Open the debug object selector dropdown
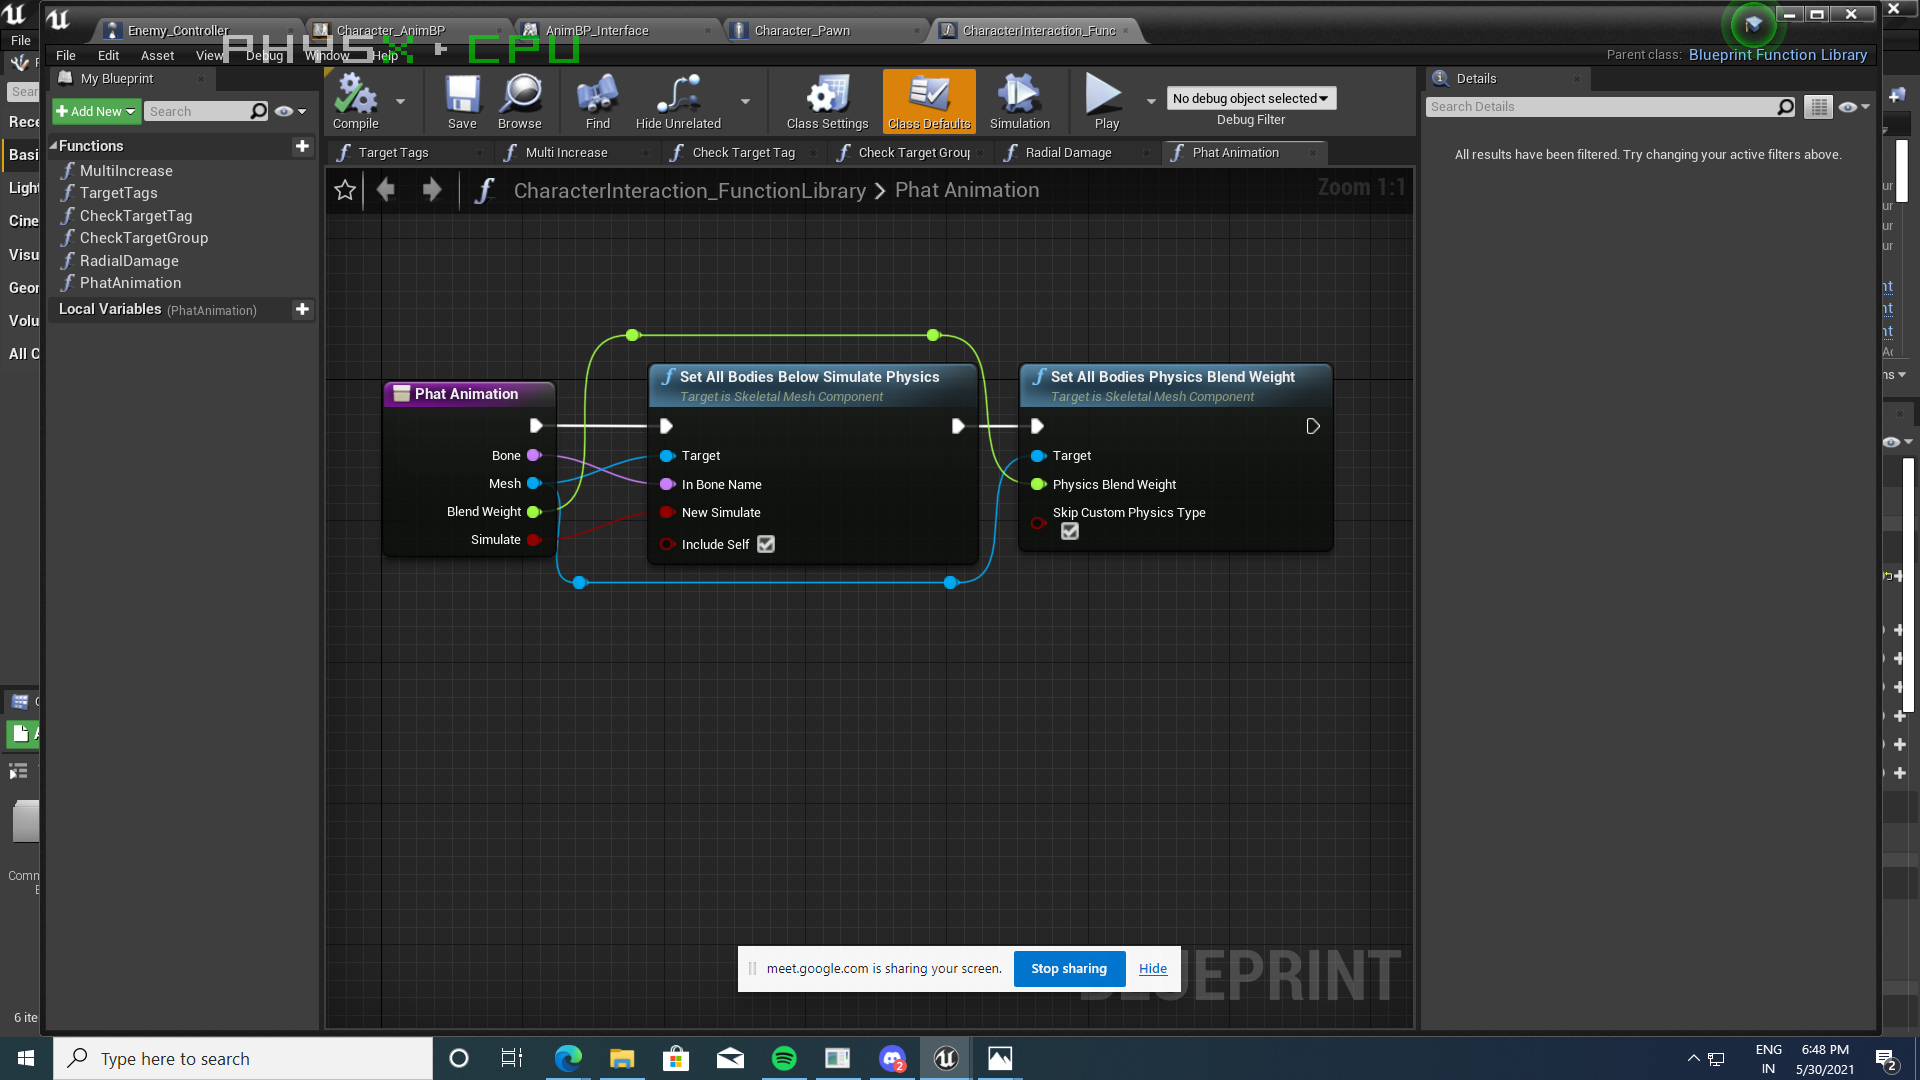Screen dimensions: 1920x1080 tap(1250, 98)
